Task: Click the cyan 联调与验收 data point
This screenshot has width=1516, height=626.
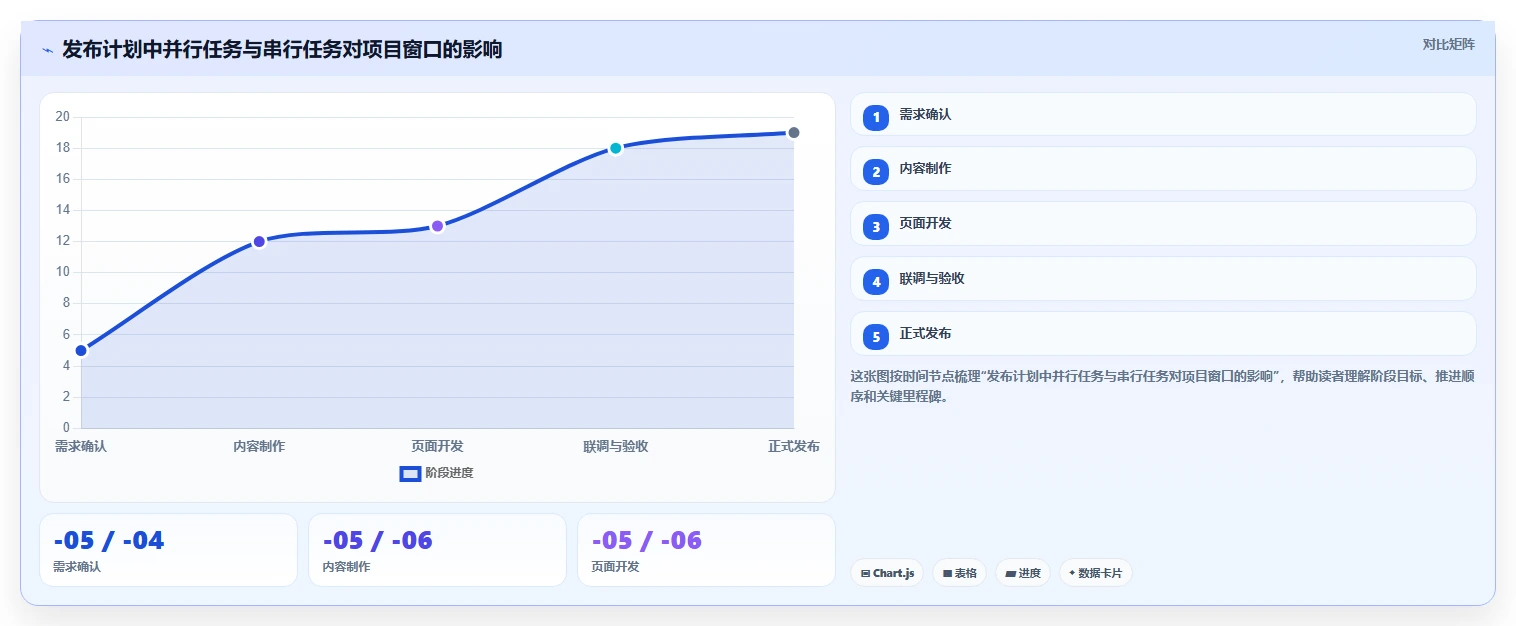Action: coord(616,148)
